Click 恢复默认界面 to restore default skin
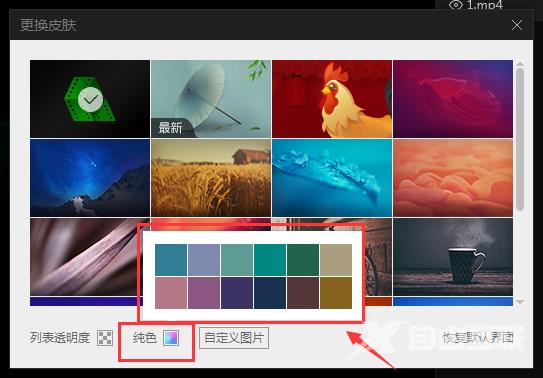543x378 pixels. [x=478, y=338]
